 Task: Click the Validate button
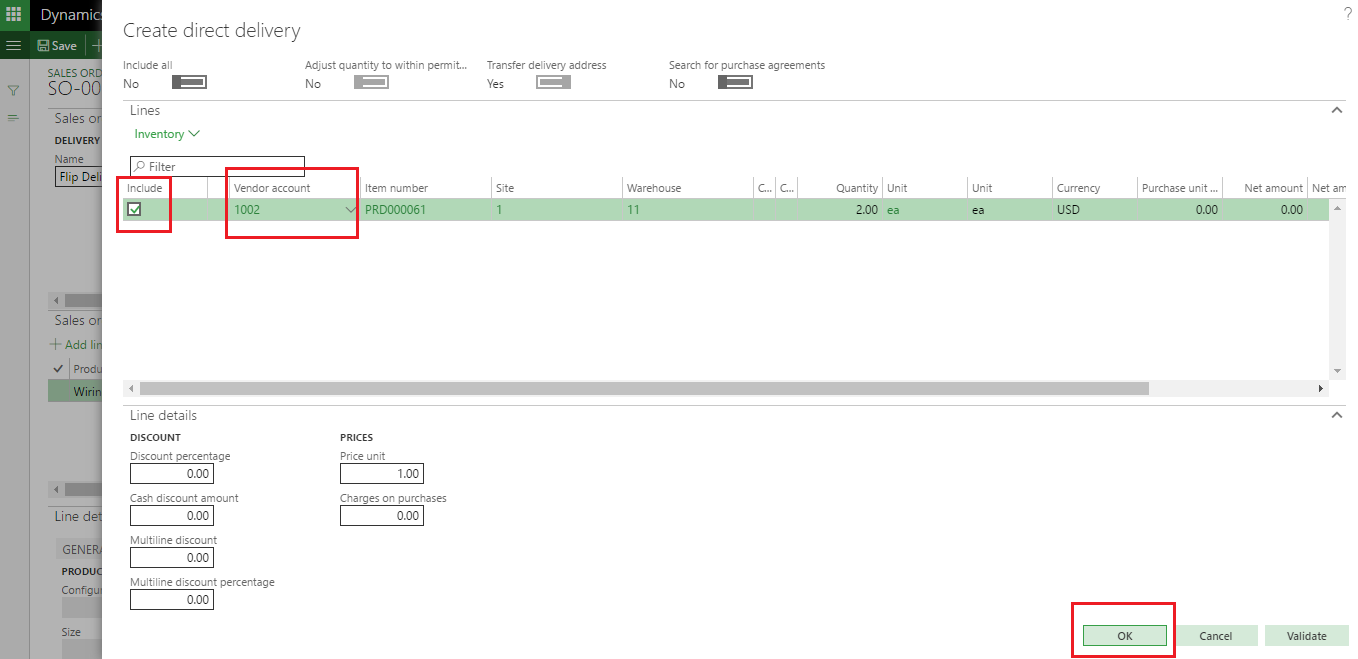click(1306, 636)
